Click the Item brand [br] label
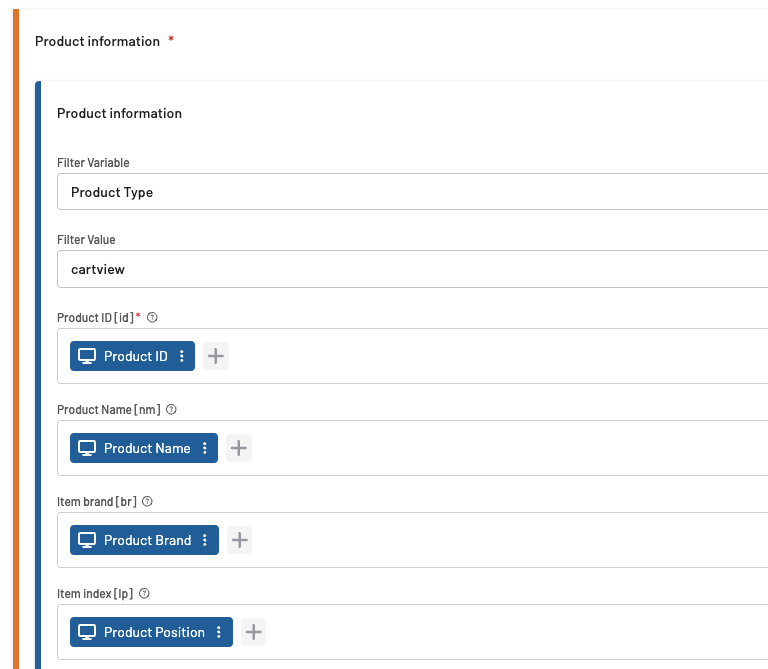The width and height of the screenshot is (768, 669). point(97,502)
